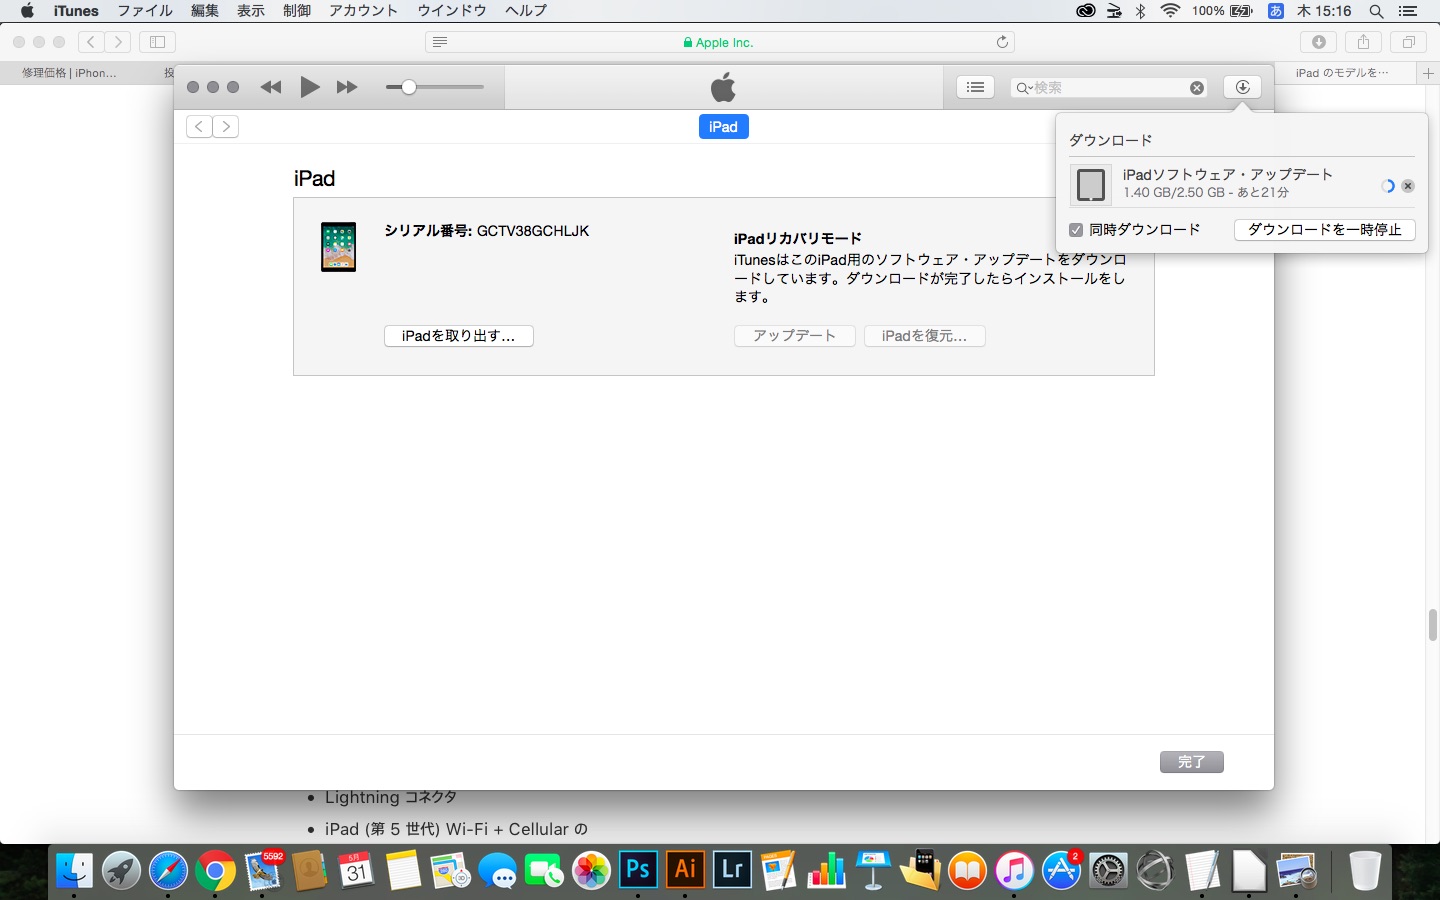Open the 編集 menu
This screenshot has height=900, width=1440.
[x=205, y=11]
